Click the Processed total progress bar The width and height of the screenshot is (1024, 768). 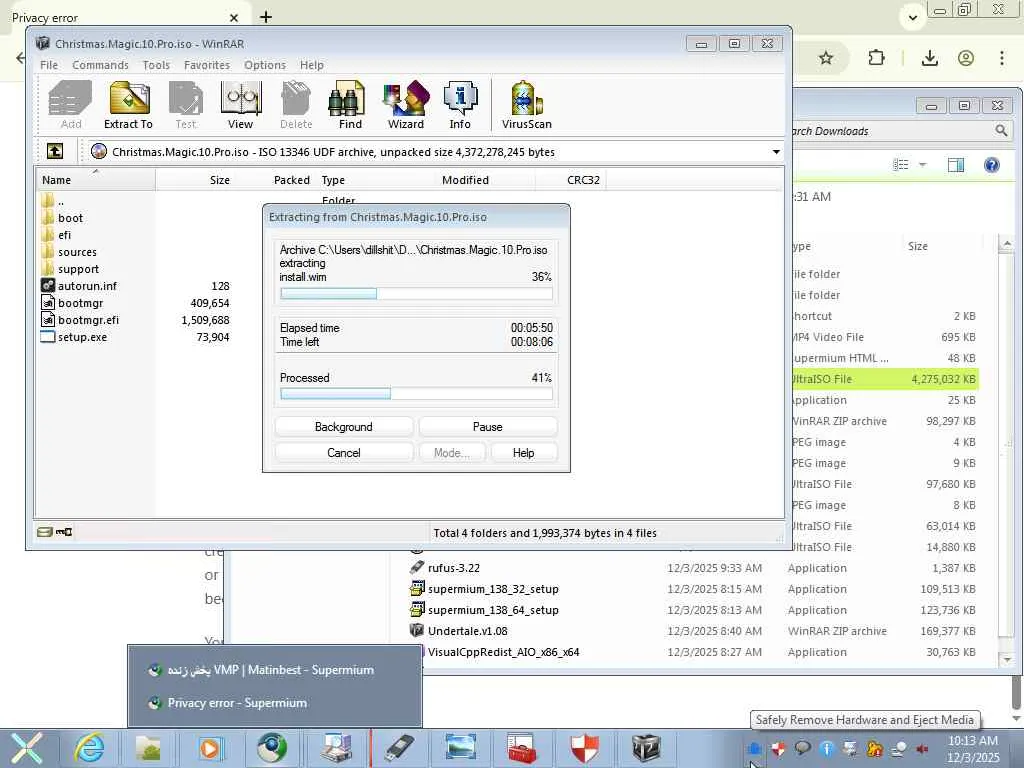pos(416,393)
